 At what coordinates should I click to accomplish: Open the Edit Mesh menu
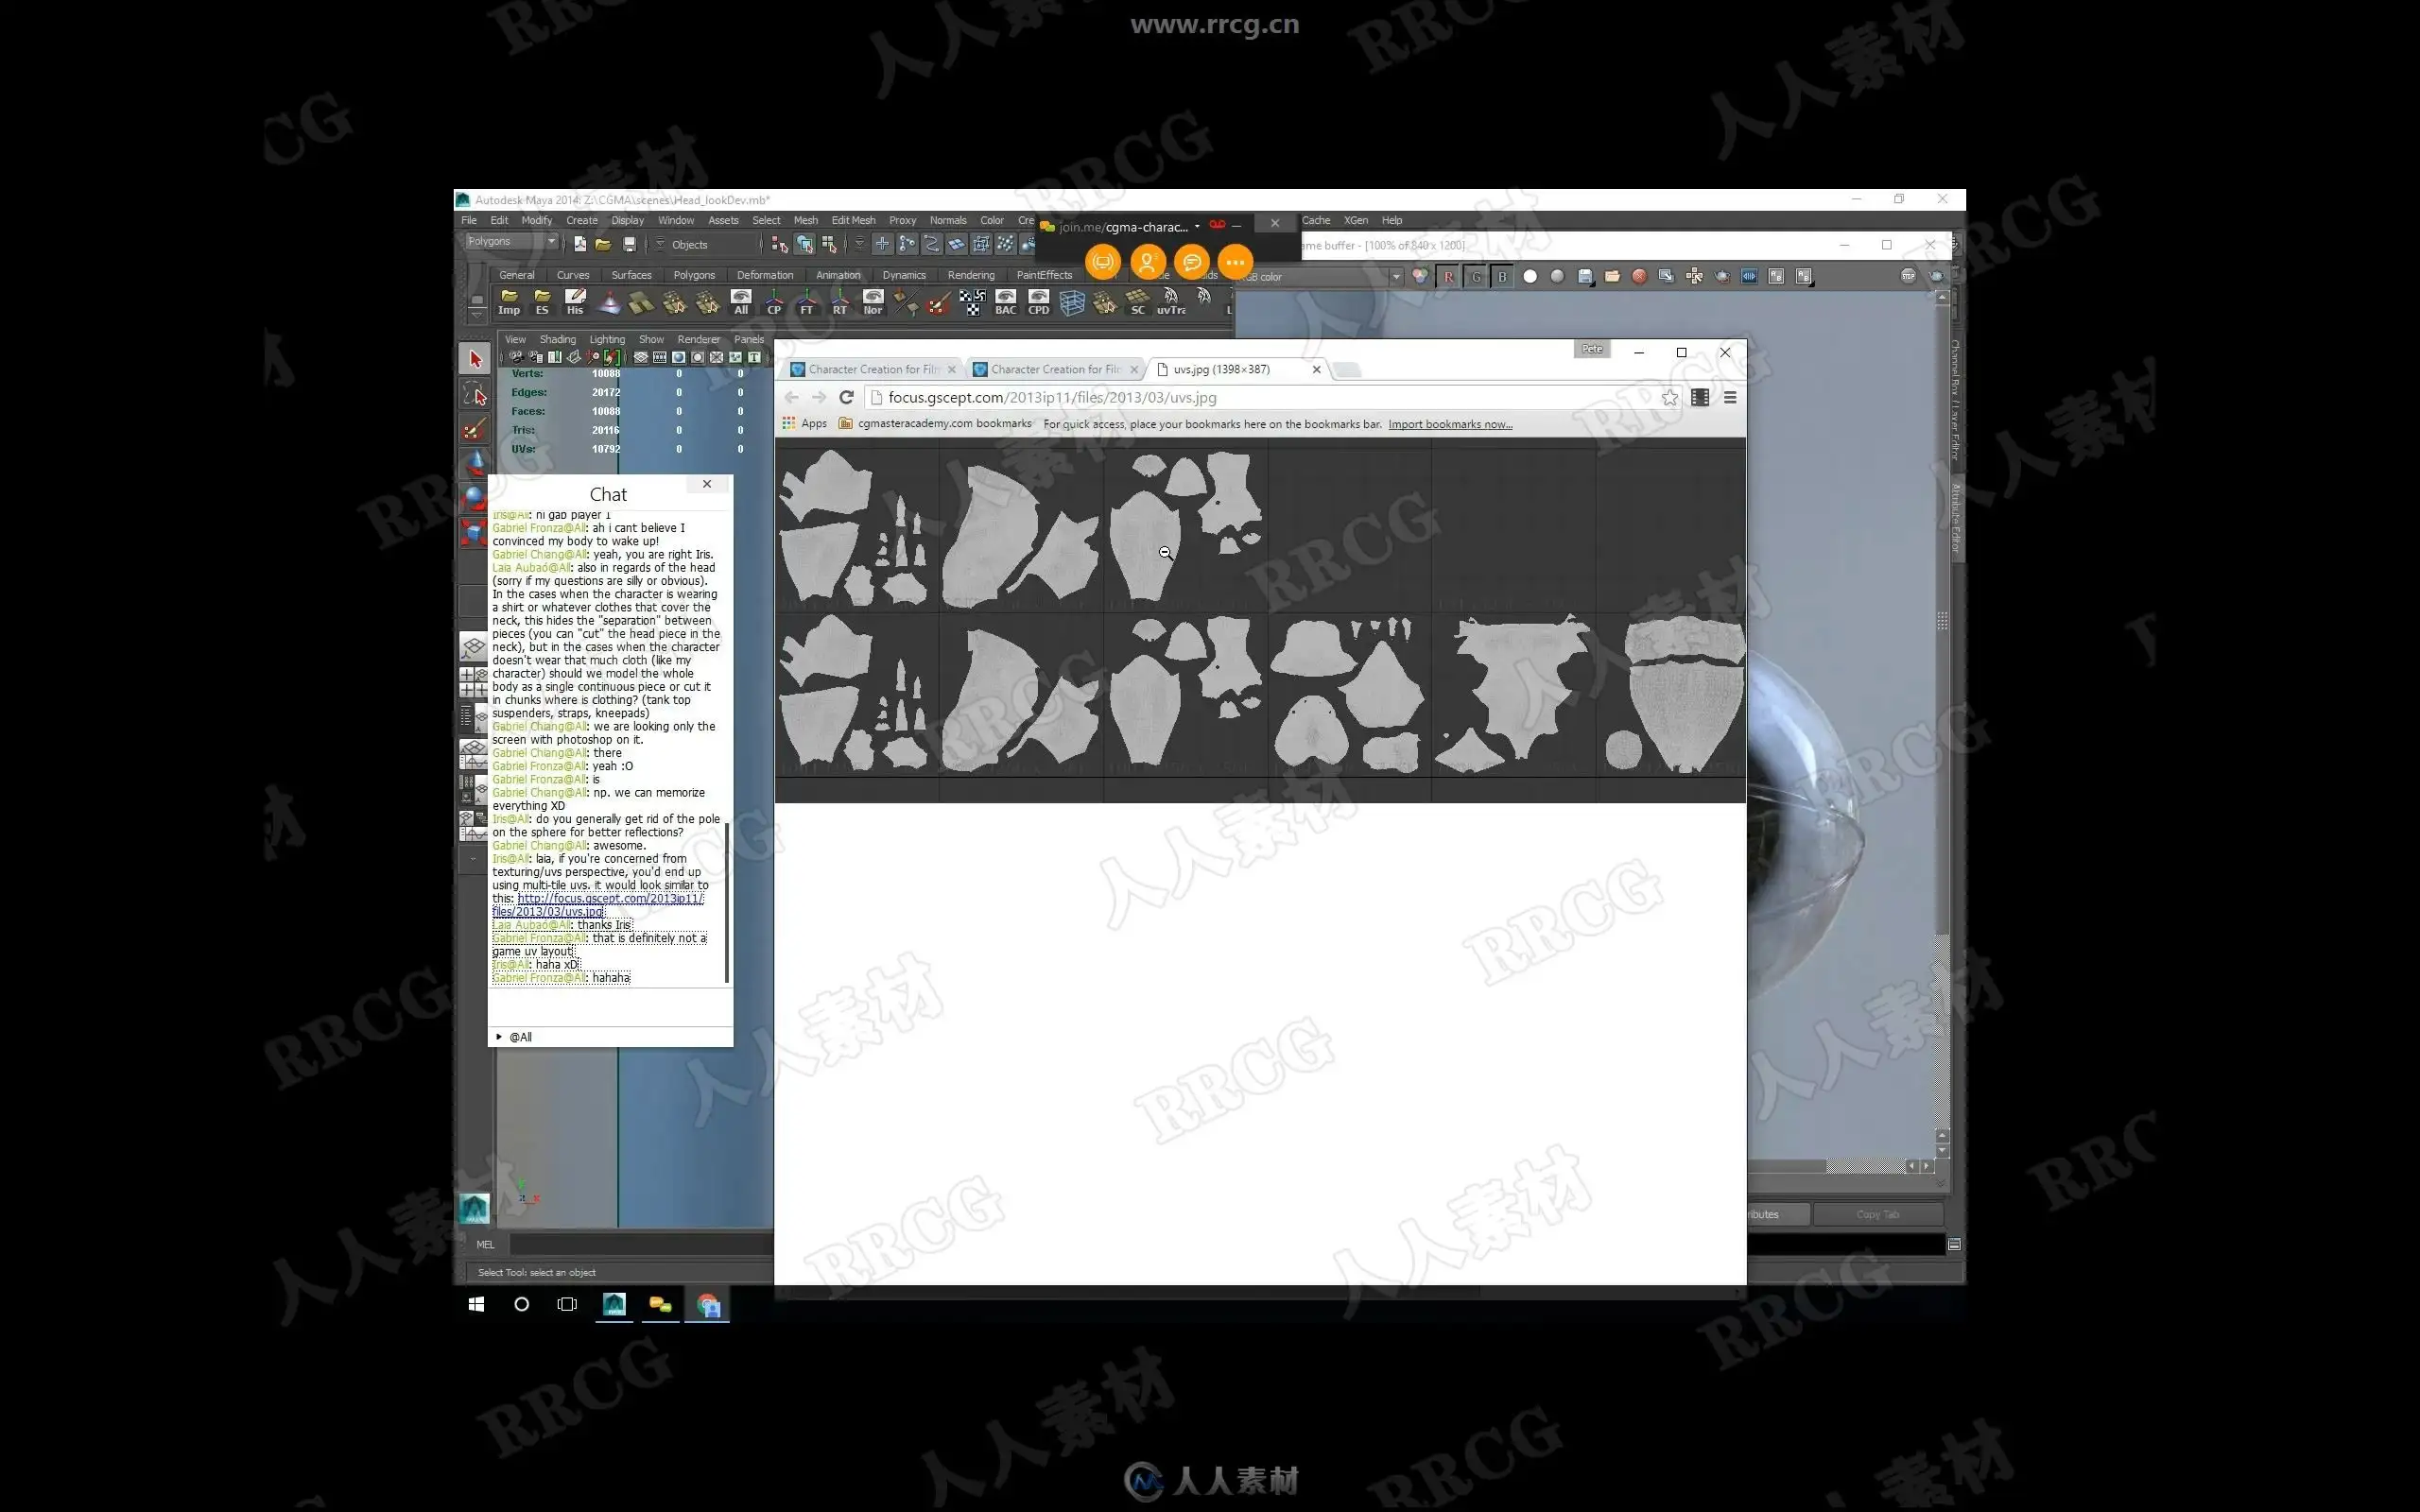click(853, 220)
